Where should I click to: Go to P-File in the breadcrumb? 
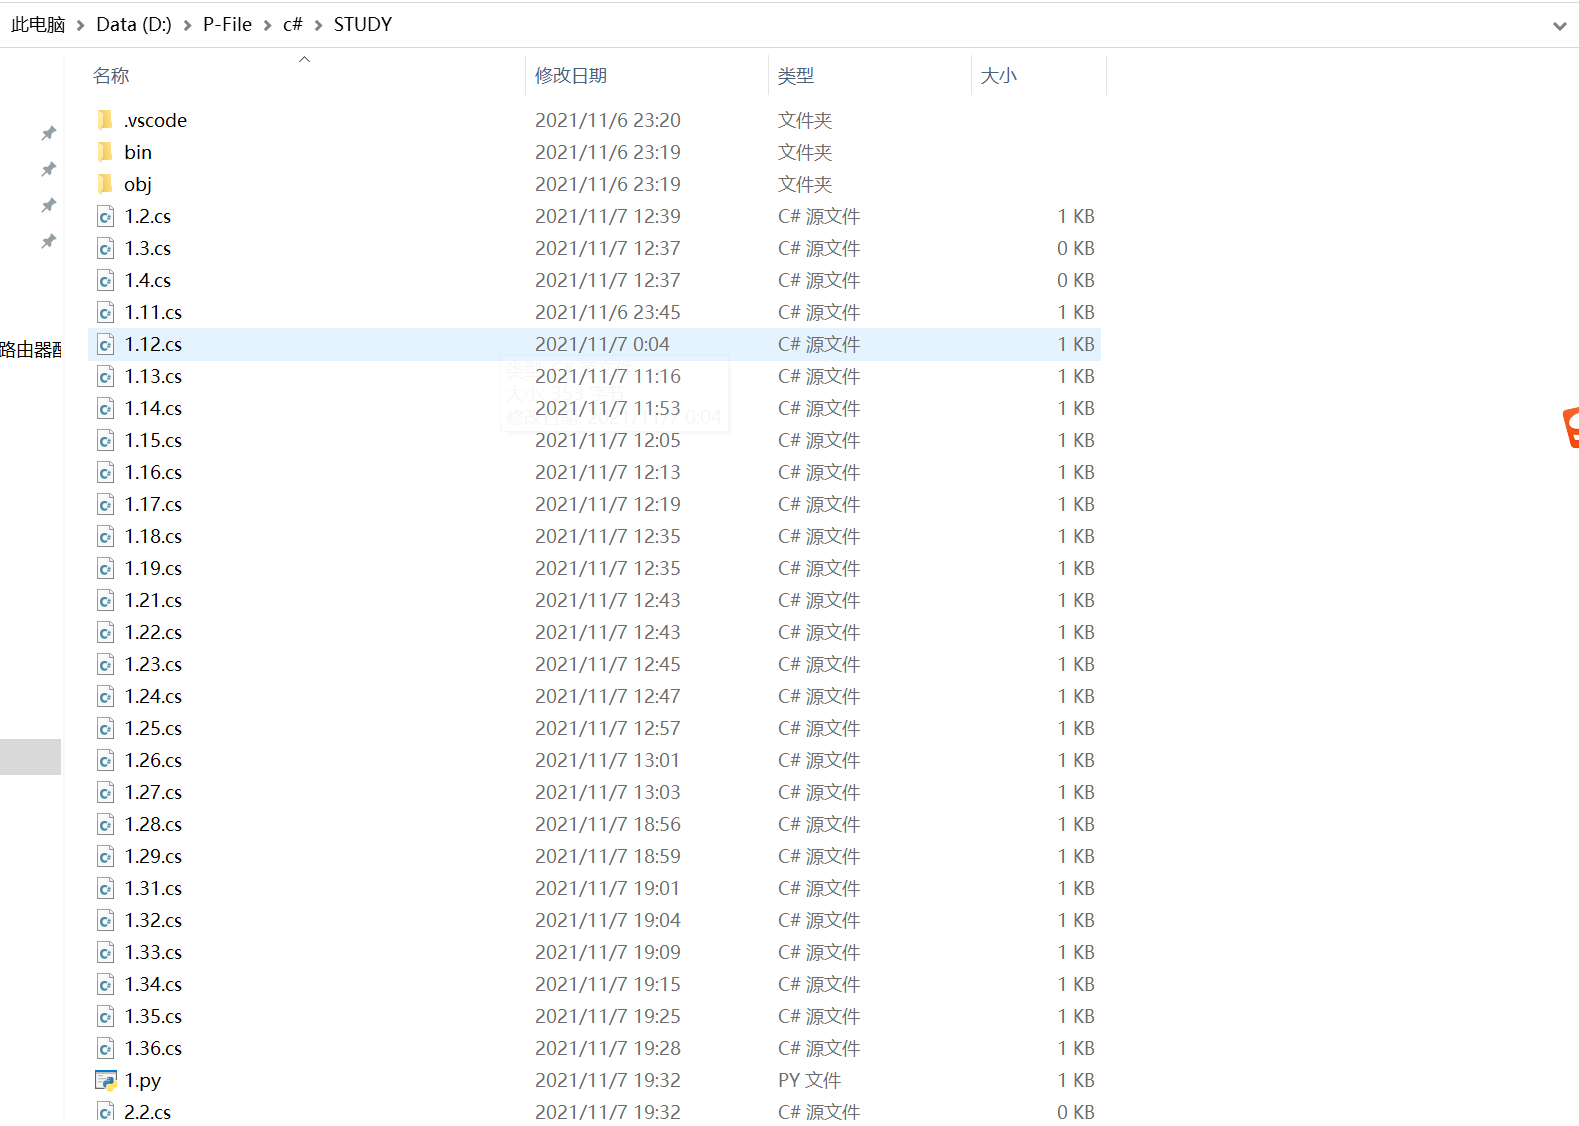(x=227, y=24)
